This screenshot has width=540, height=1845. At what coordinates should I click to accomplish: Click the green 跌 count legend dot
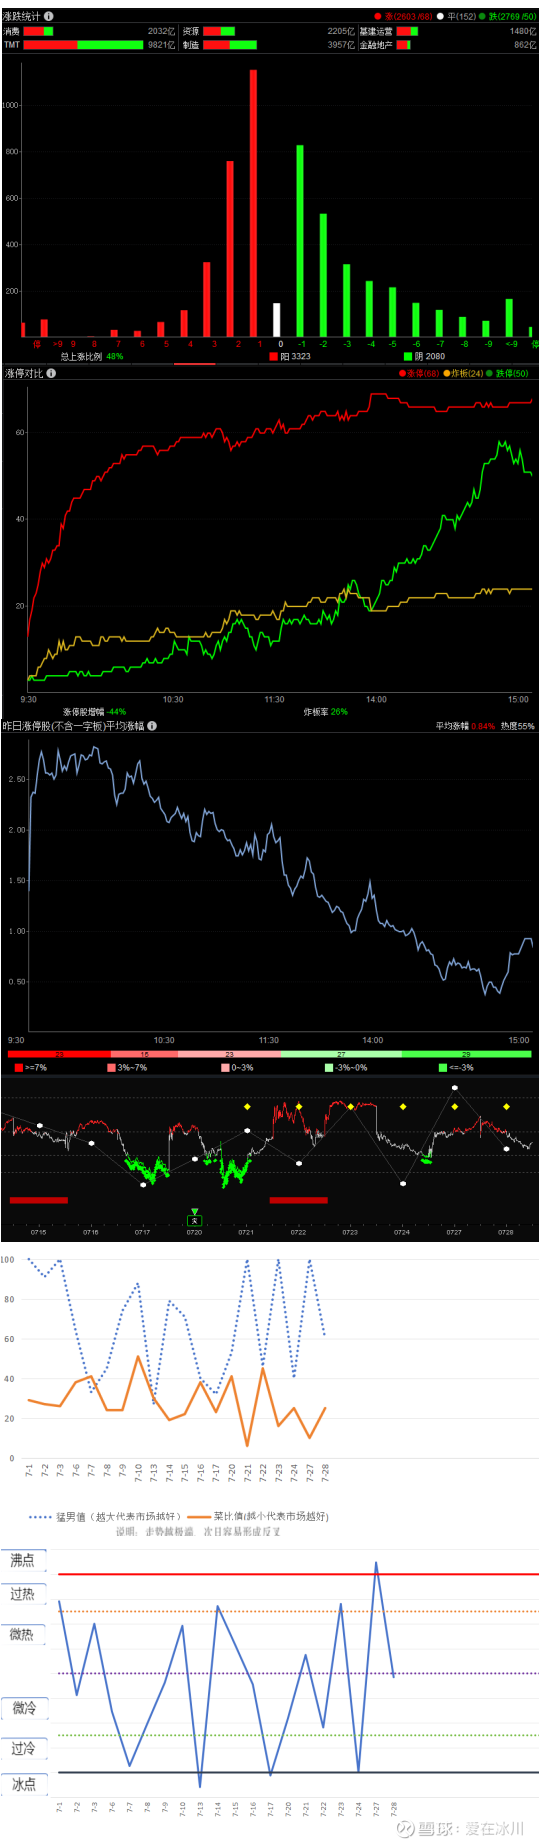483,16
